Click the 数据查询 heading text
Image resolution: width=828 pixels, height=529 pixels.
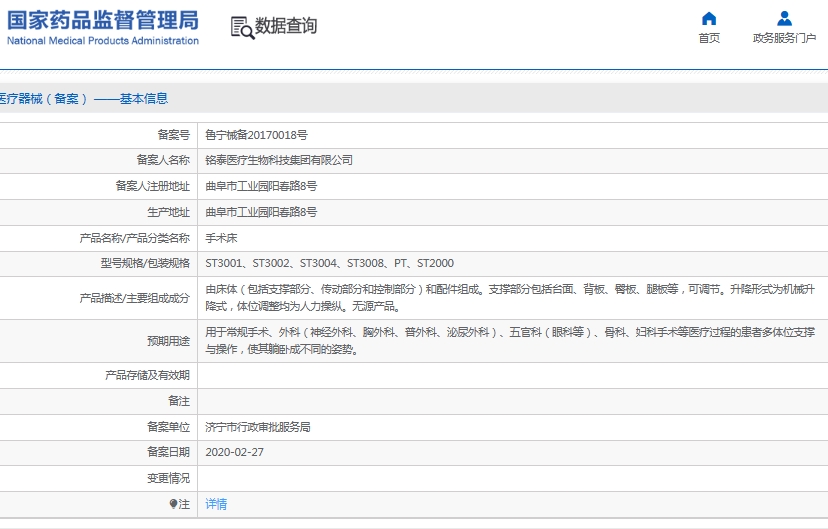pos(286,25)
